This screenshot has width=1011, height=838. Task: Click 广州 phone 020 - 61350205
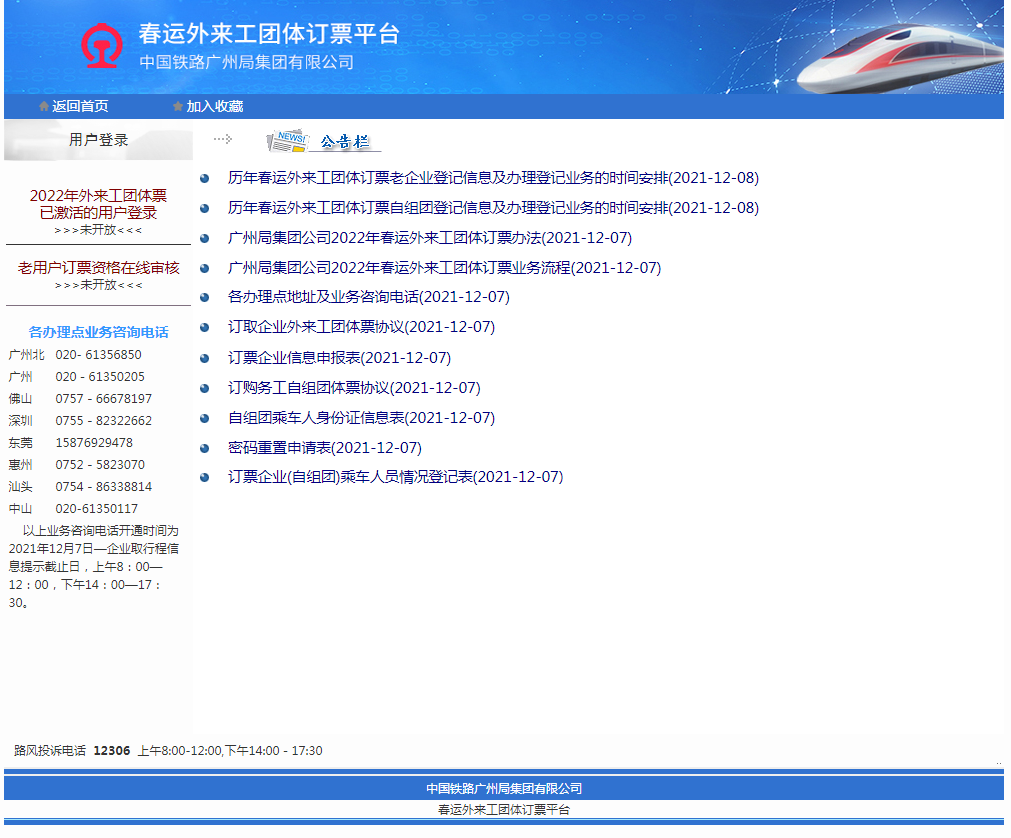tap(100, 376)
